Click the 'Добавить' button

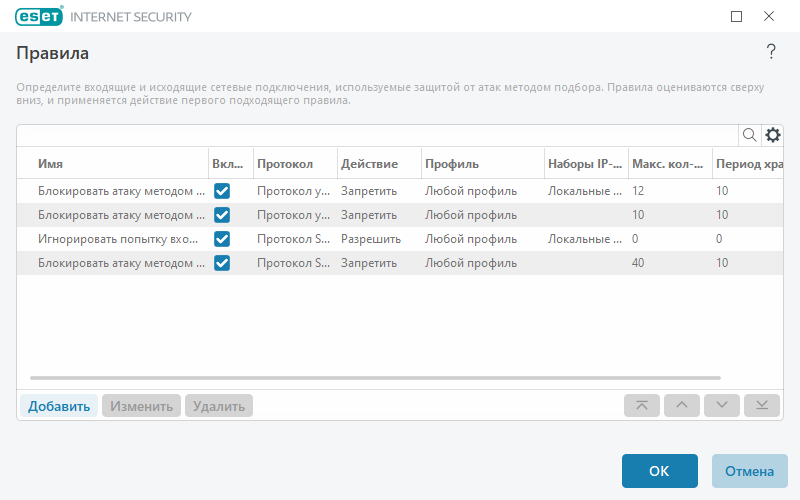[x=59, y=406]
